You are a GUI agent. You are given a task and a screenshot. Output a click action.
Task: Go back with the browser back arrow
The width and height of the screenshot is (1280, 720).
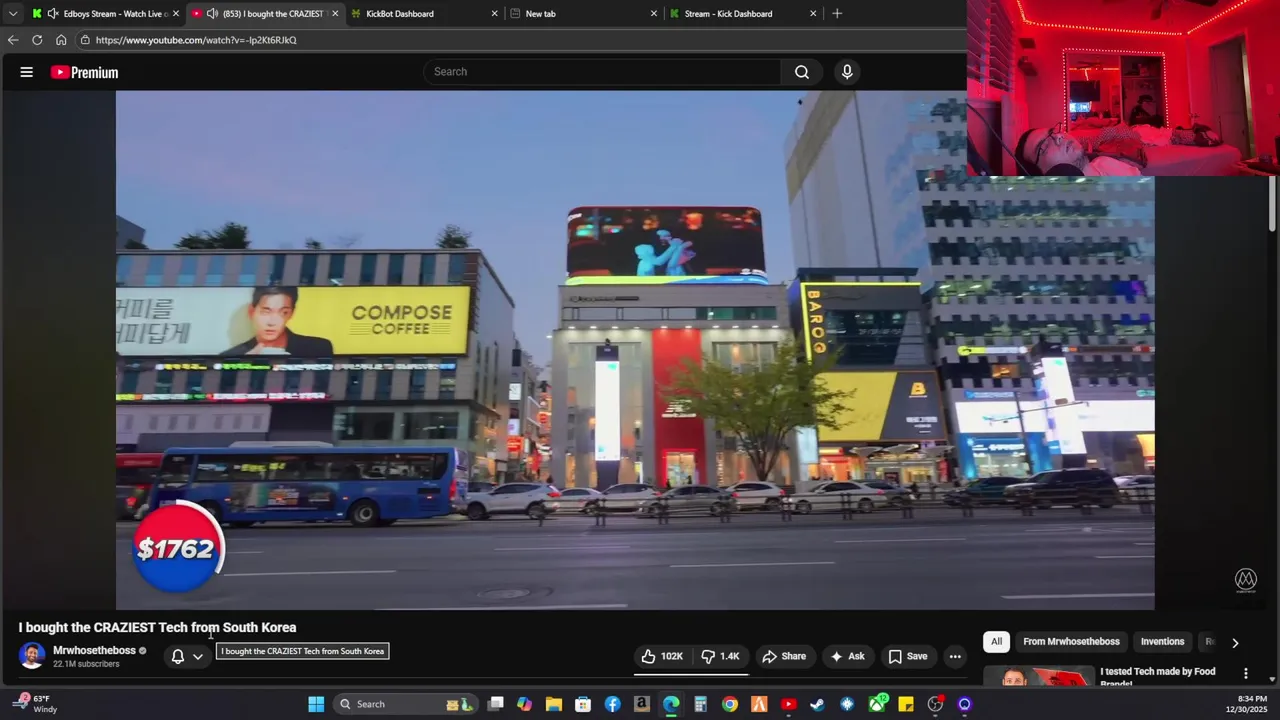(12, 40)
